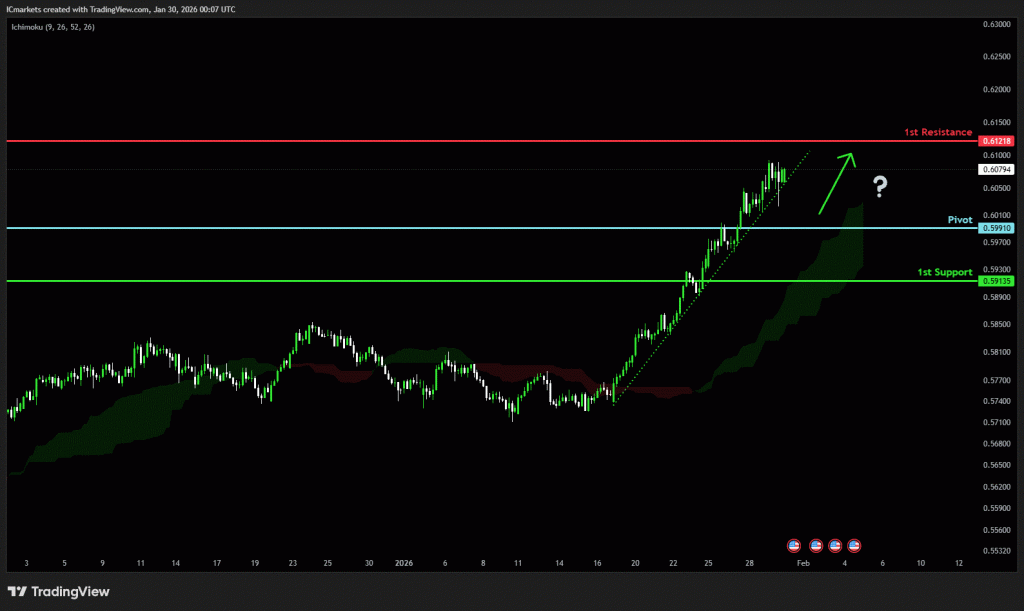This screenshot has width=1024, height=611.
Task: Open the second US flag event marker
Action: [x=815, y=545]
